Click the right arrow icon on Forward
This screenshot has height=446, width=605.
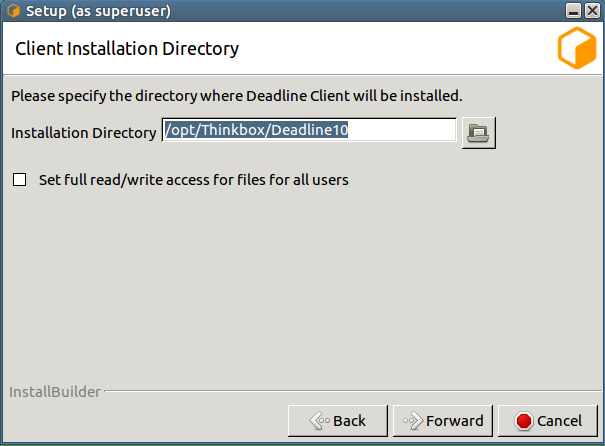click(412, 421)
